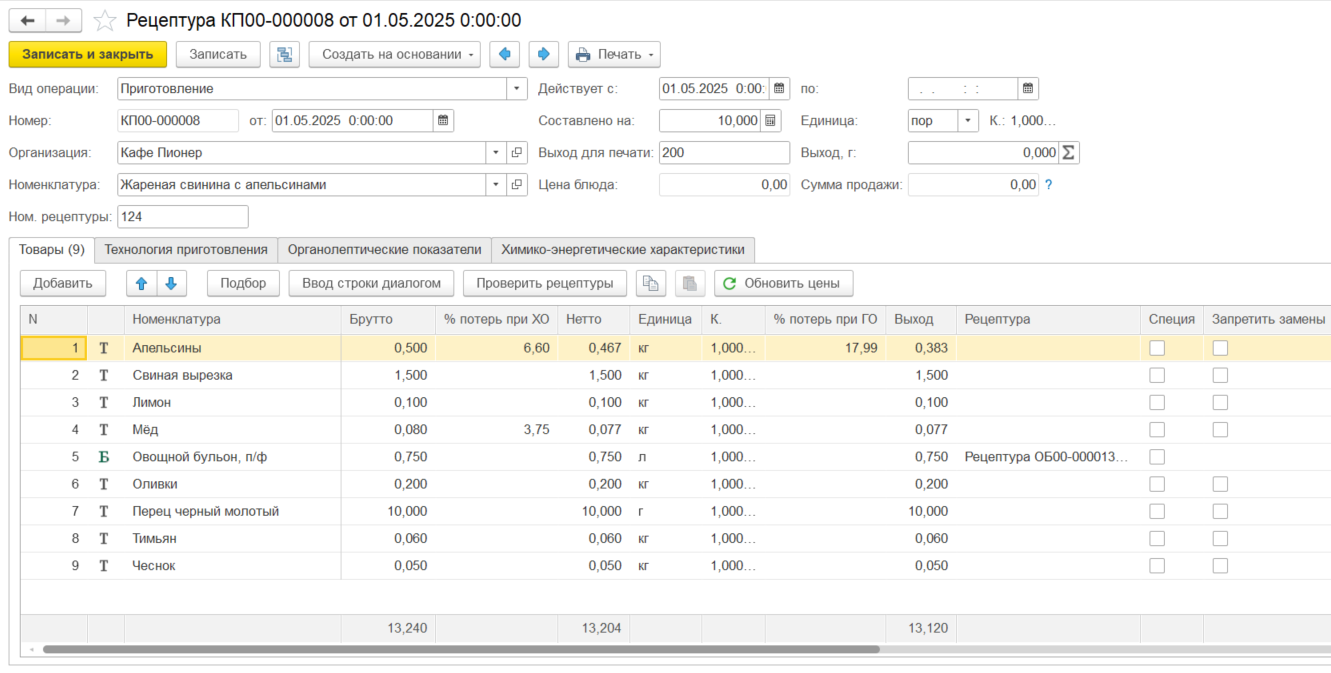Screen dimensions: 1331x673
Task: Toggle Специя checkbox for Апельсины row
Action: pyautogui.click(x=1157, y=348)
